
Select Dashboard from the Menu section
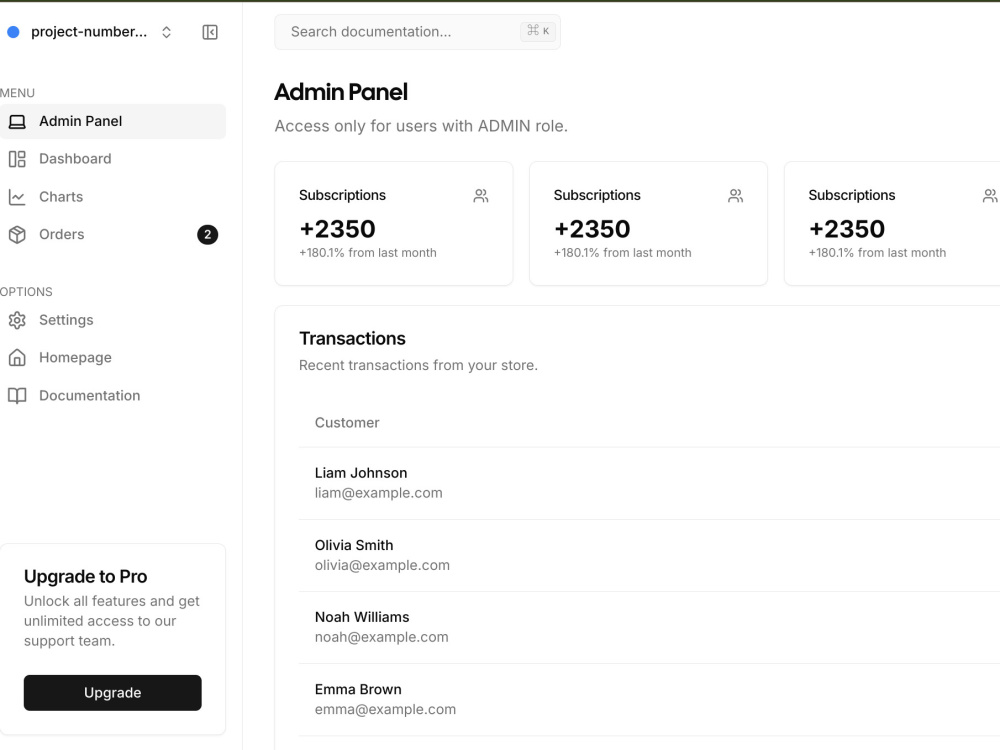tap(75, 158)
